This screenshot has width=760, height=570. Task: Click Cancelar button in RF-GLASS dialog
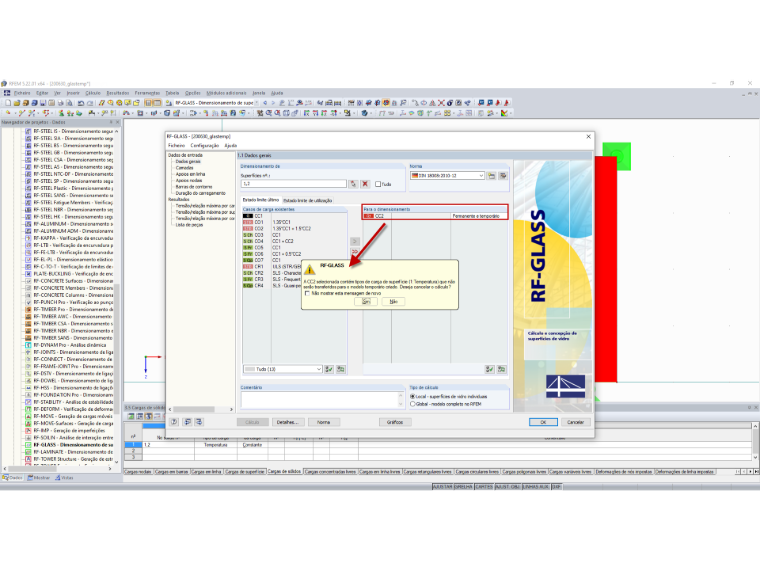point(576,422)
